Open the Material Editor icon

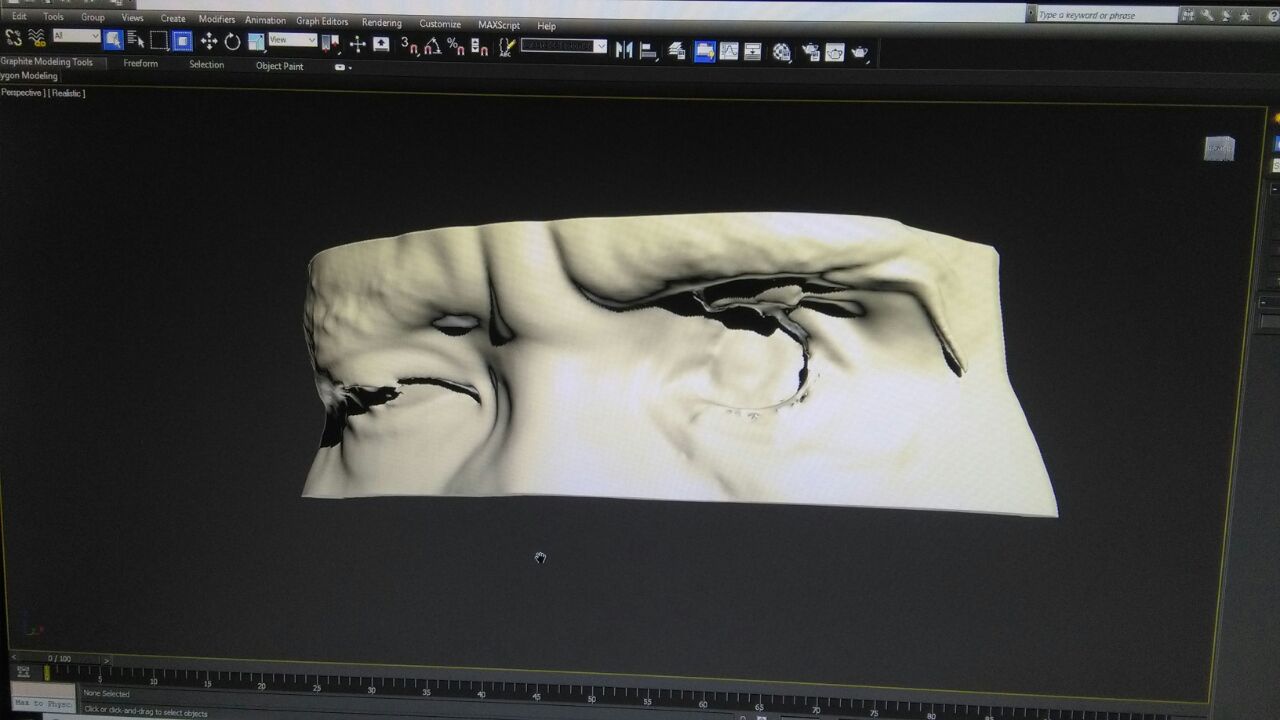pos(782,52)
